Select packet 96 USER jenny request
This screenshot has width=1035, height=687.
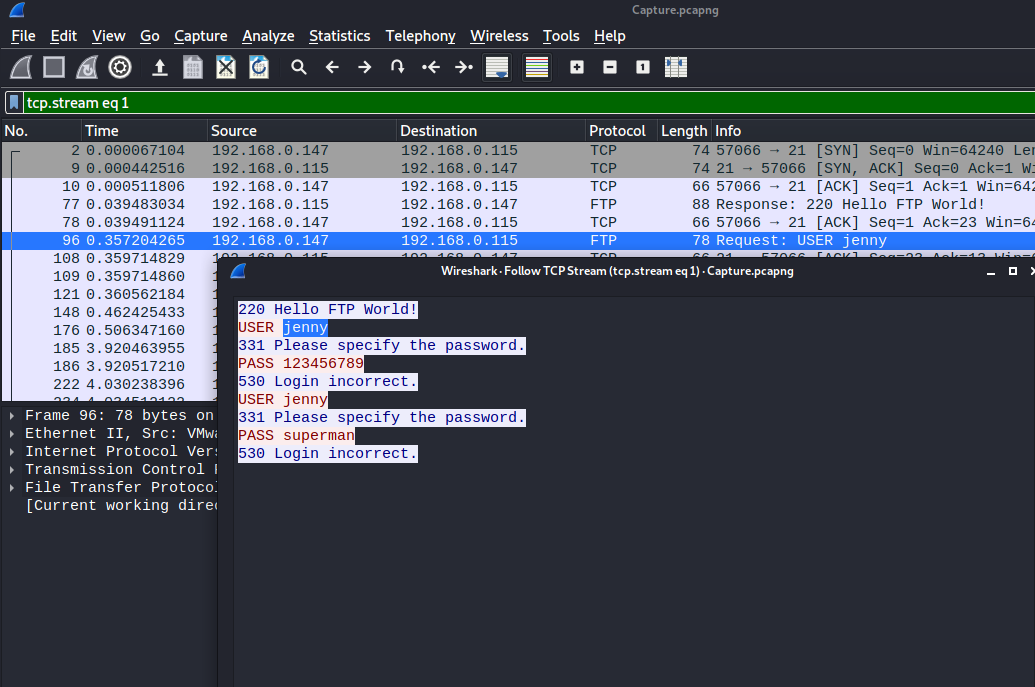[518, 240]
